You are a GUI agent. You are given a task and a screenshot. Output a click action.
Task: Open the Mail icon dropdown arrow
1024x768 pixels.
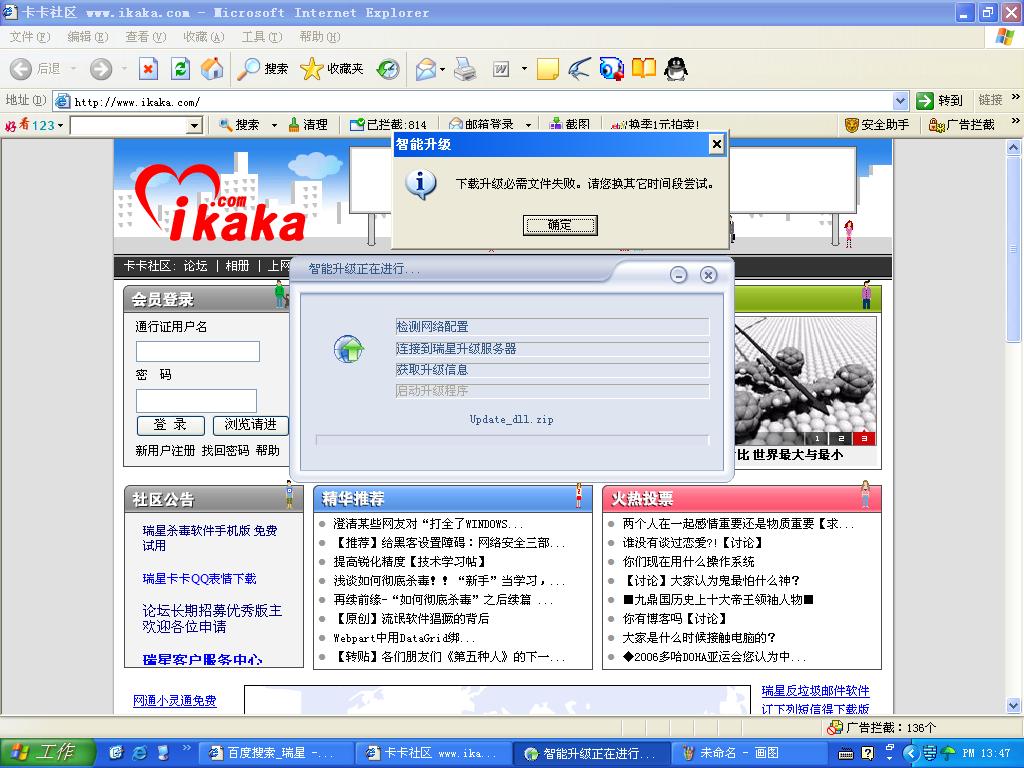[443, 69]
